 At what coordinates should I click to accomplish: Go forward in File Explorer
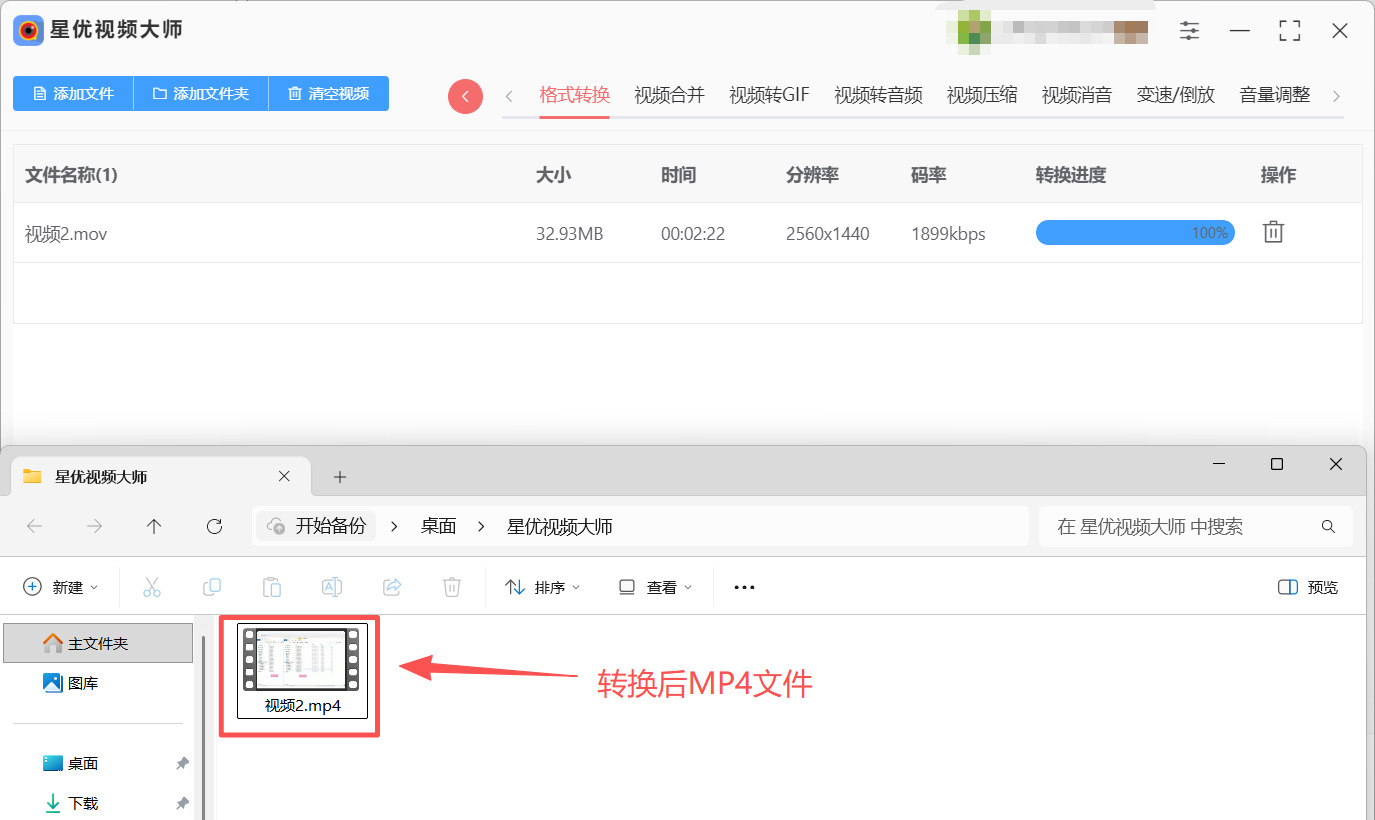pos(94,526)
